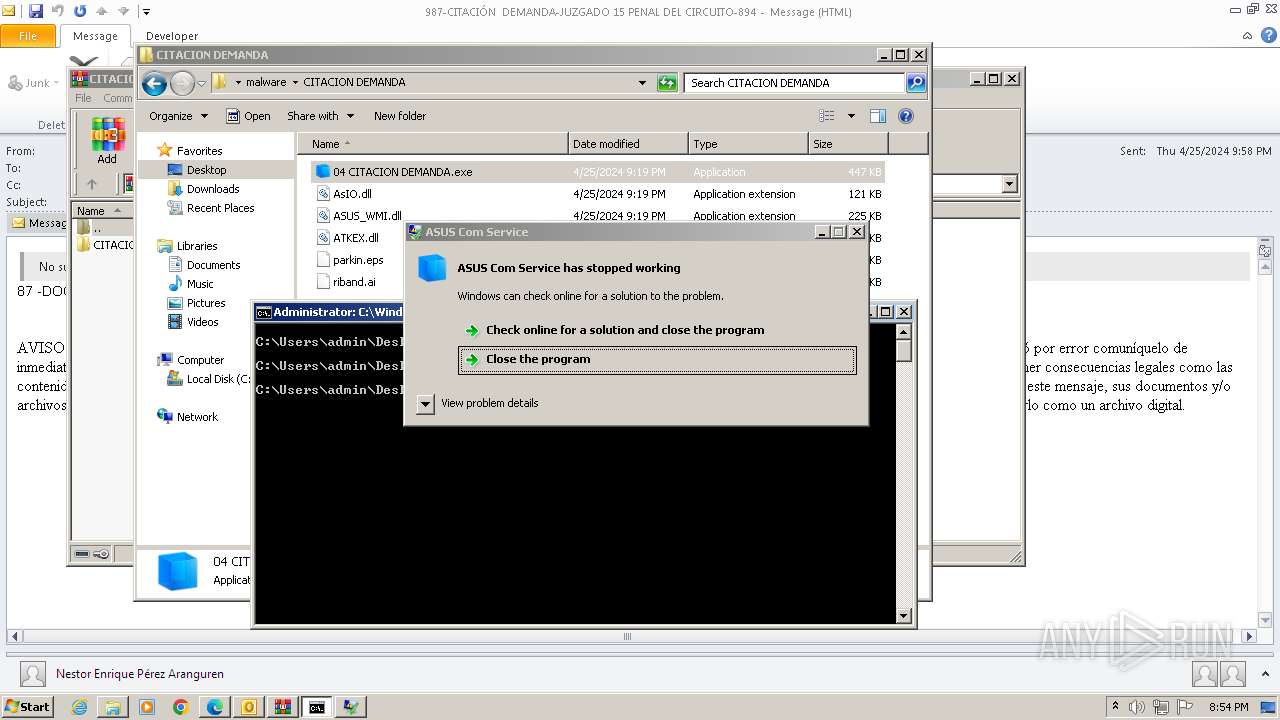Sort by Date modified column

tap(628, 144)
